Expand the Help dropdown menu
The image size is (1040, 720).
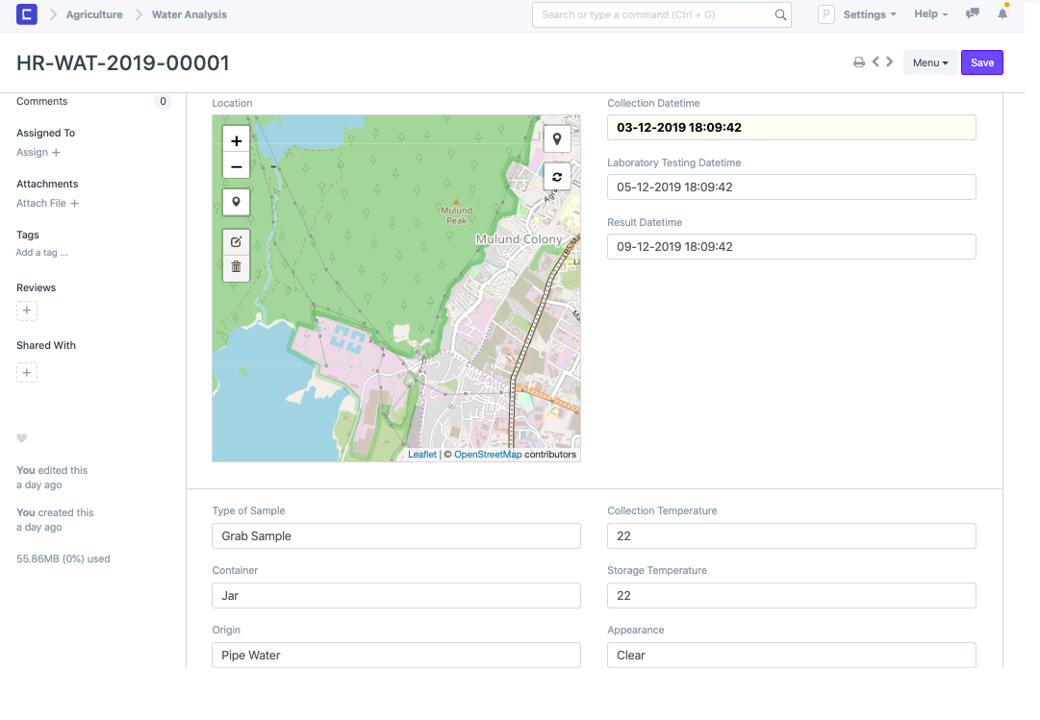[930, 15]
